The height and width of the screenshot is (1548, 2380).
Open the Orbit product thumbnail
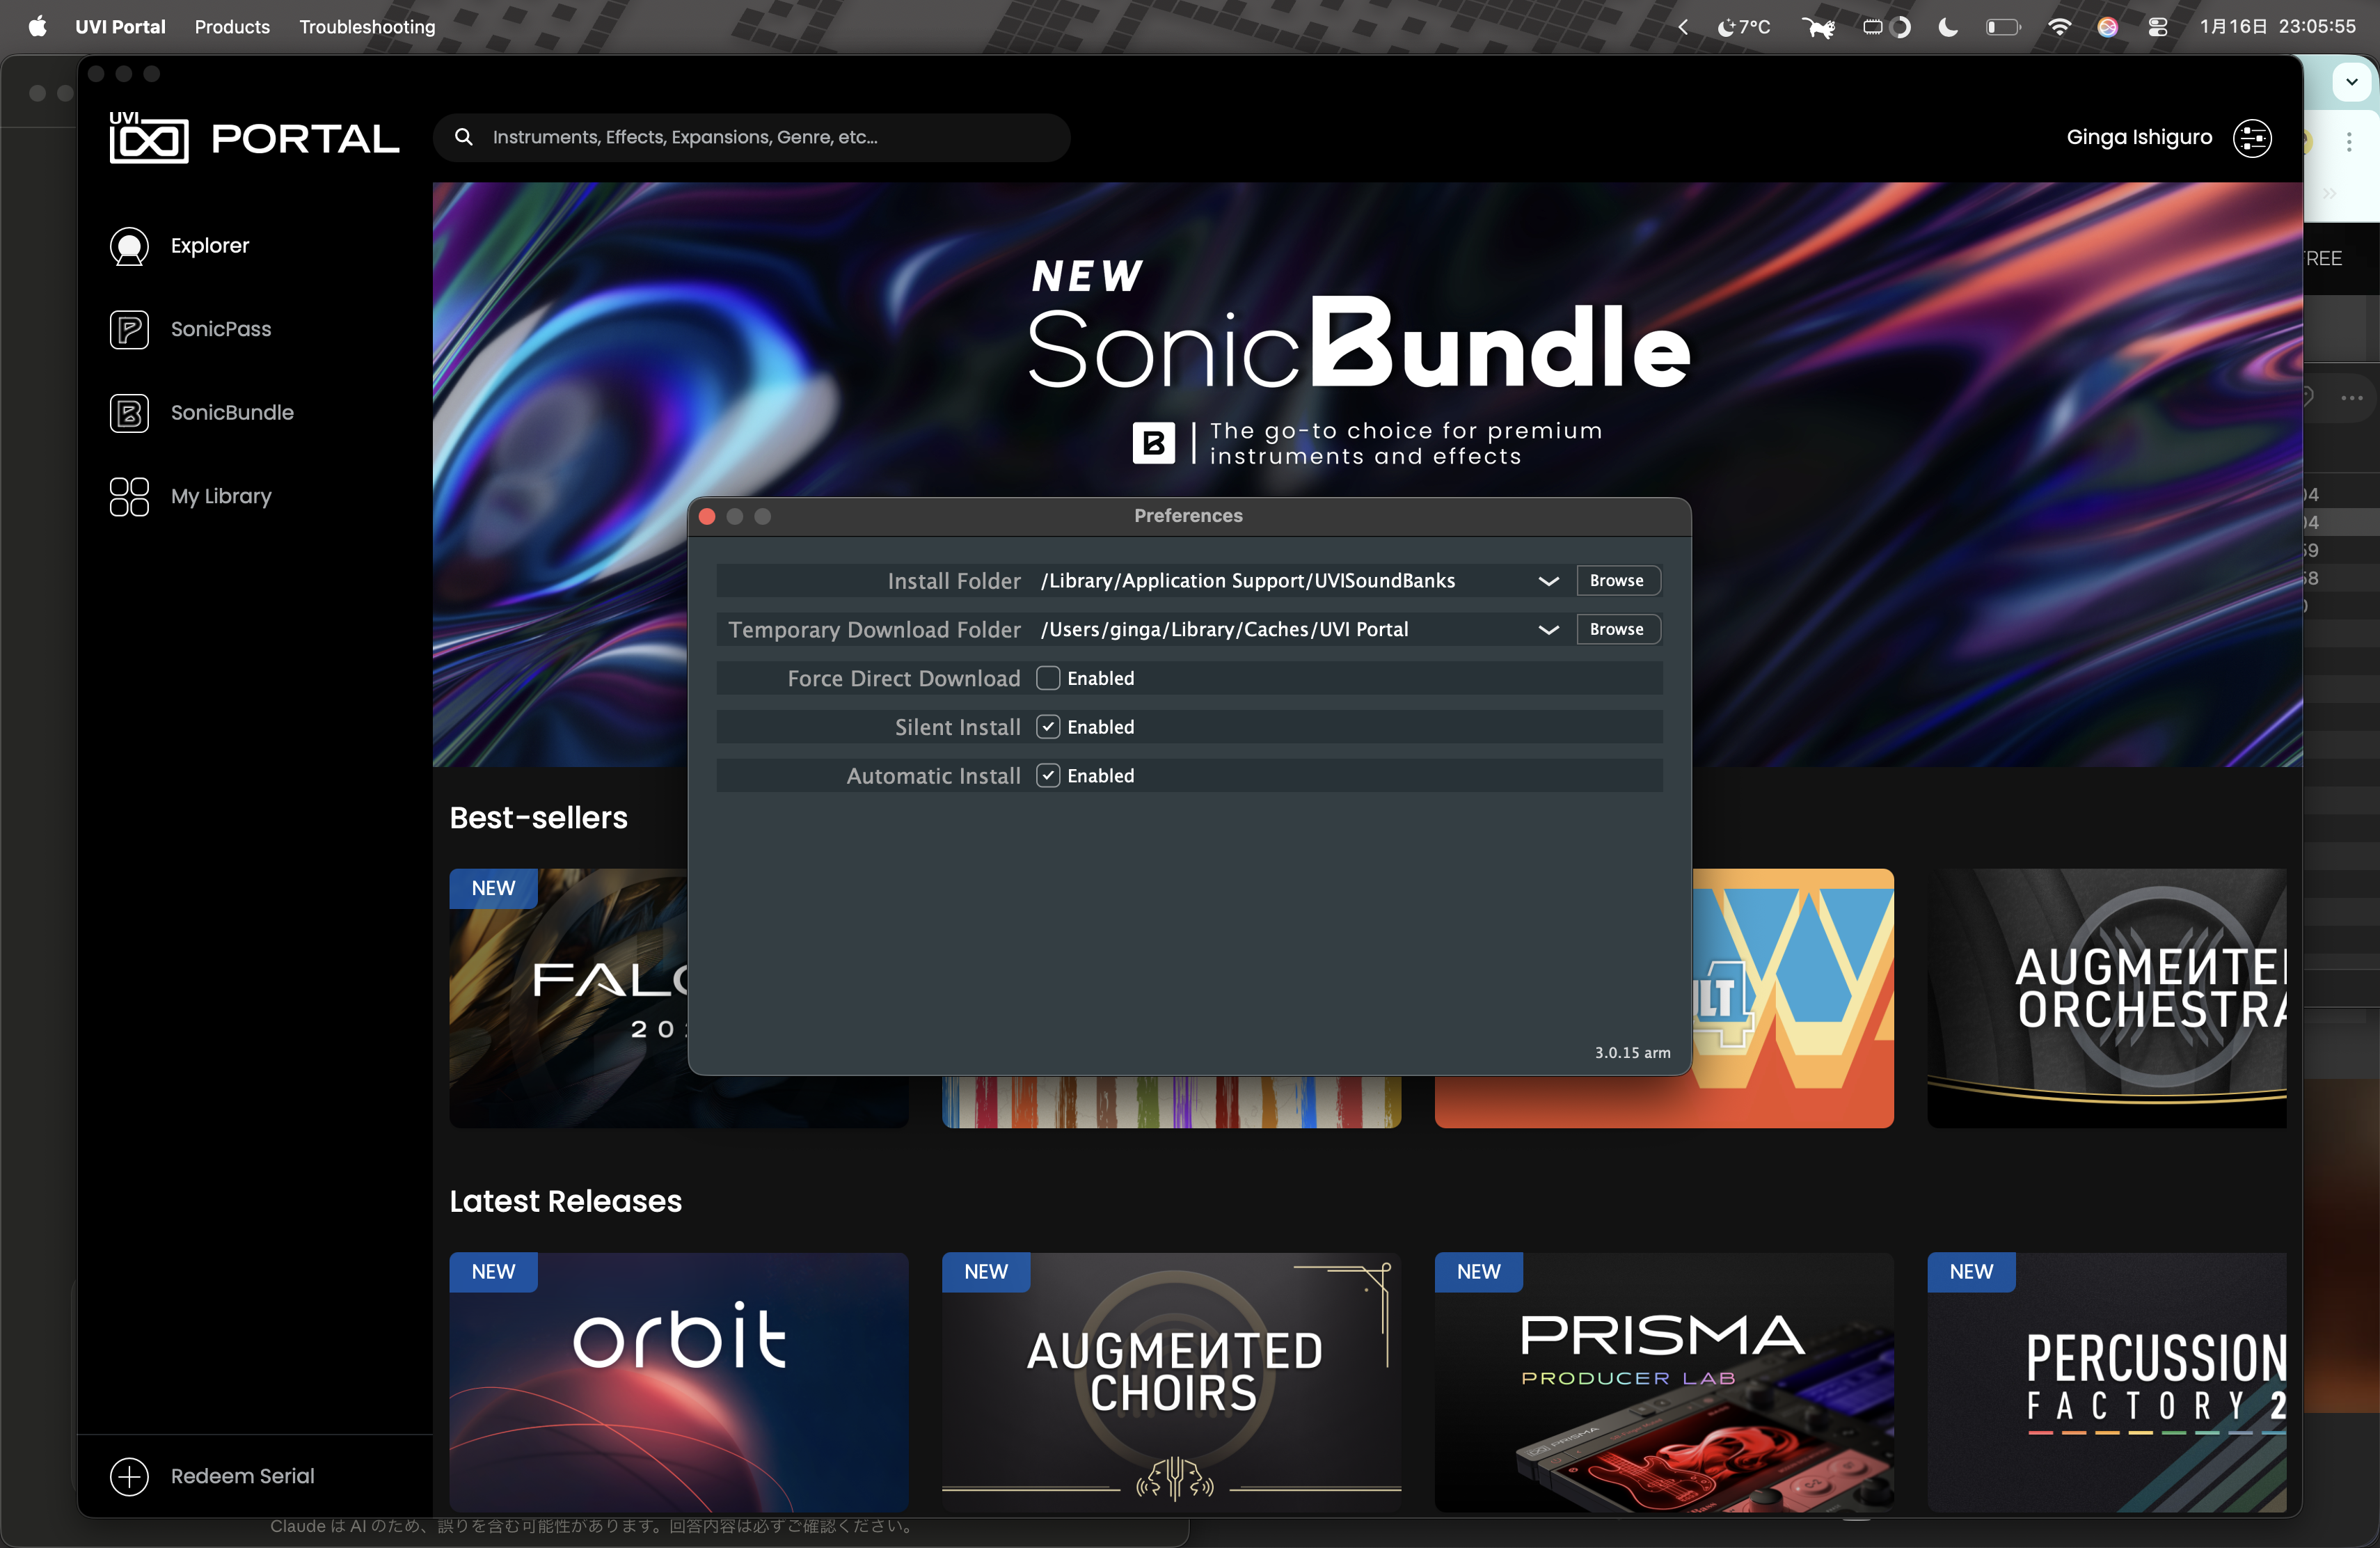click(x=679, y=1382)
